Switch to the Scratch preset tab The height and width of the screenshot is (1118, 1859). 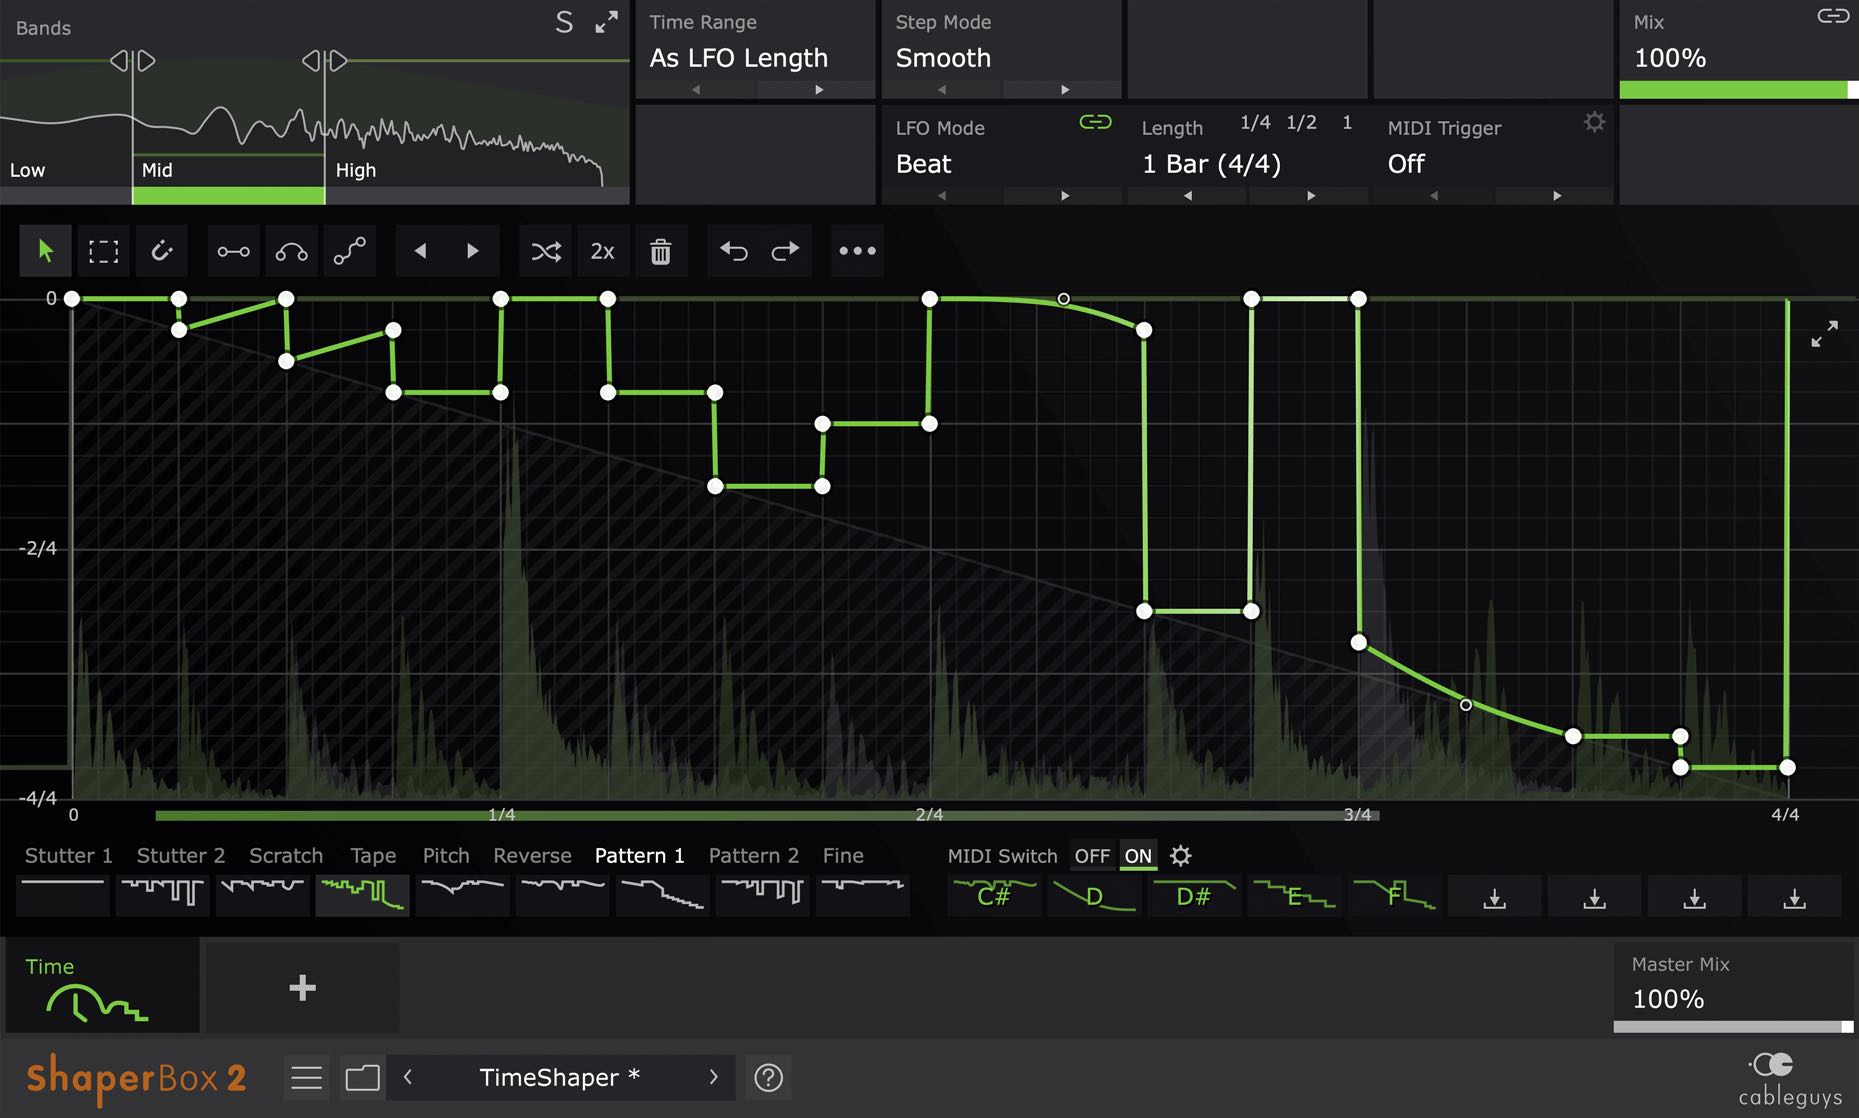(x=286, y=856)
